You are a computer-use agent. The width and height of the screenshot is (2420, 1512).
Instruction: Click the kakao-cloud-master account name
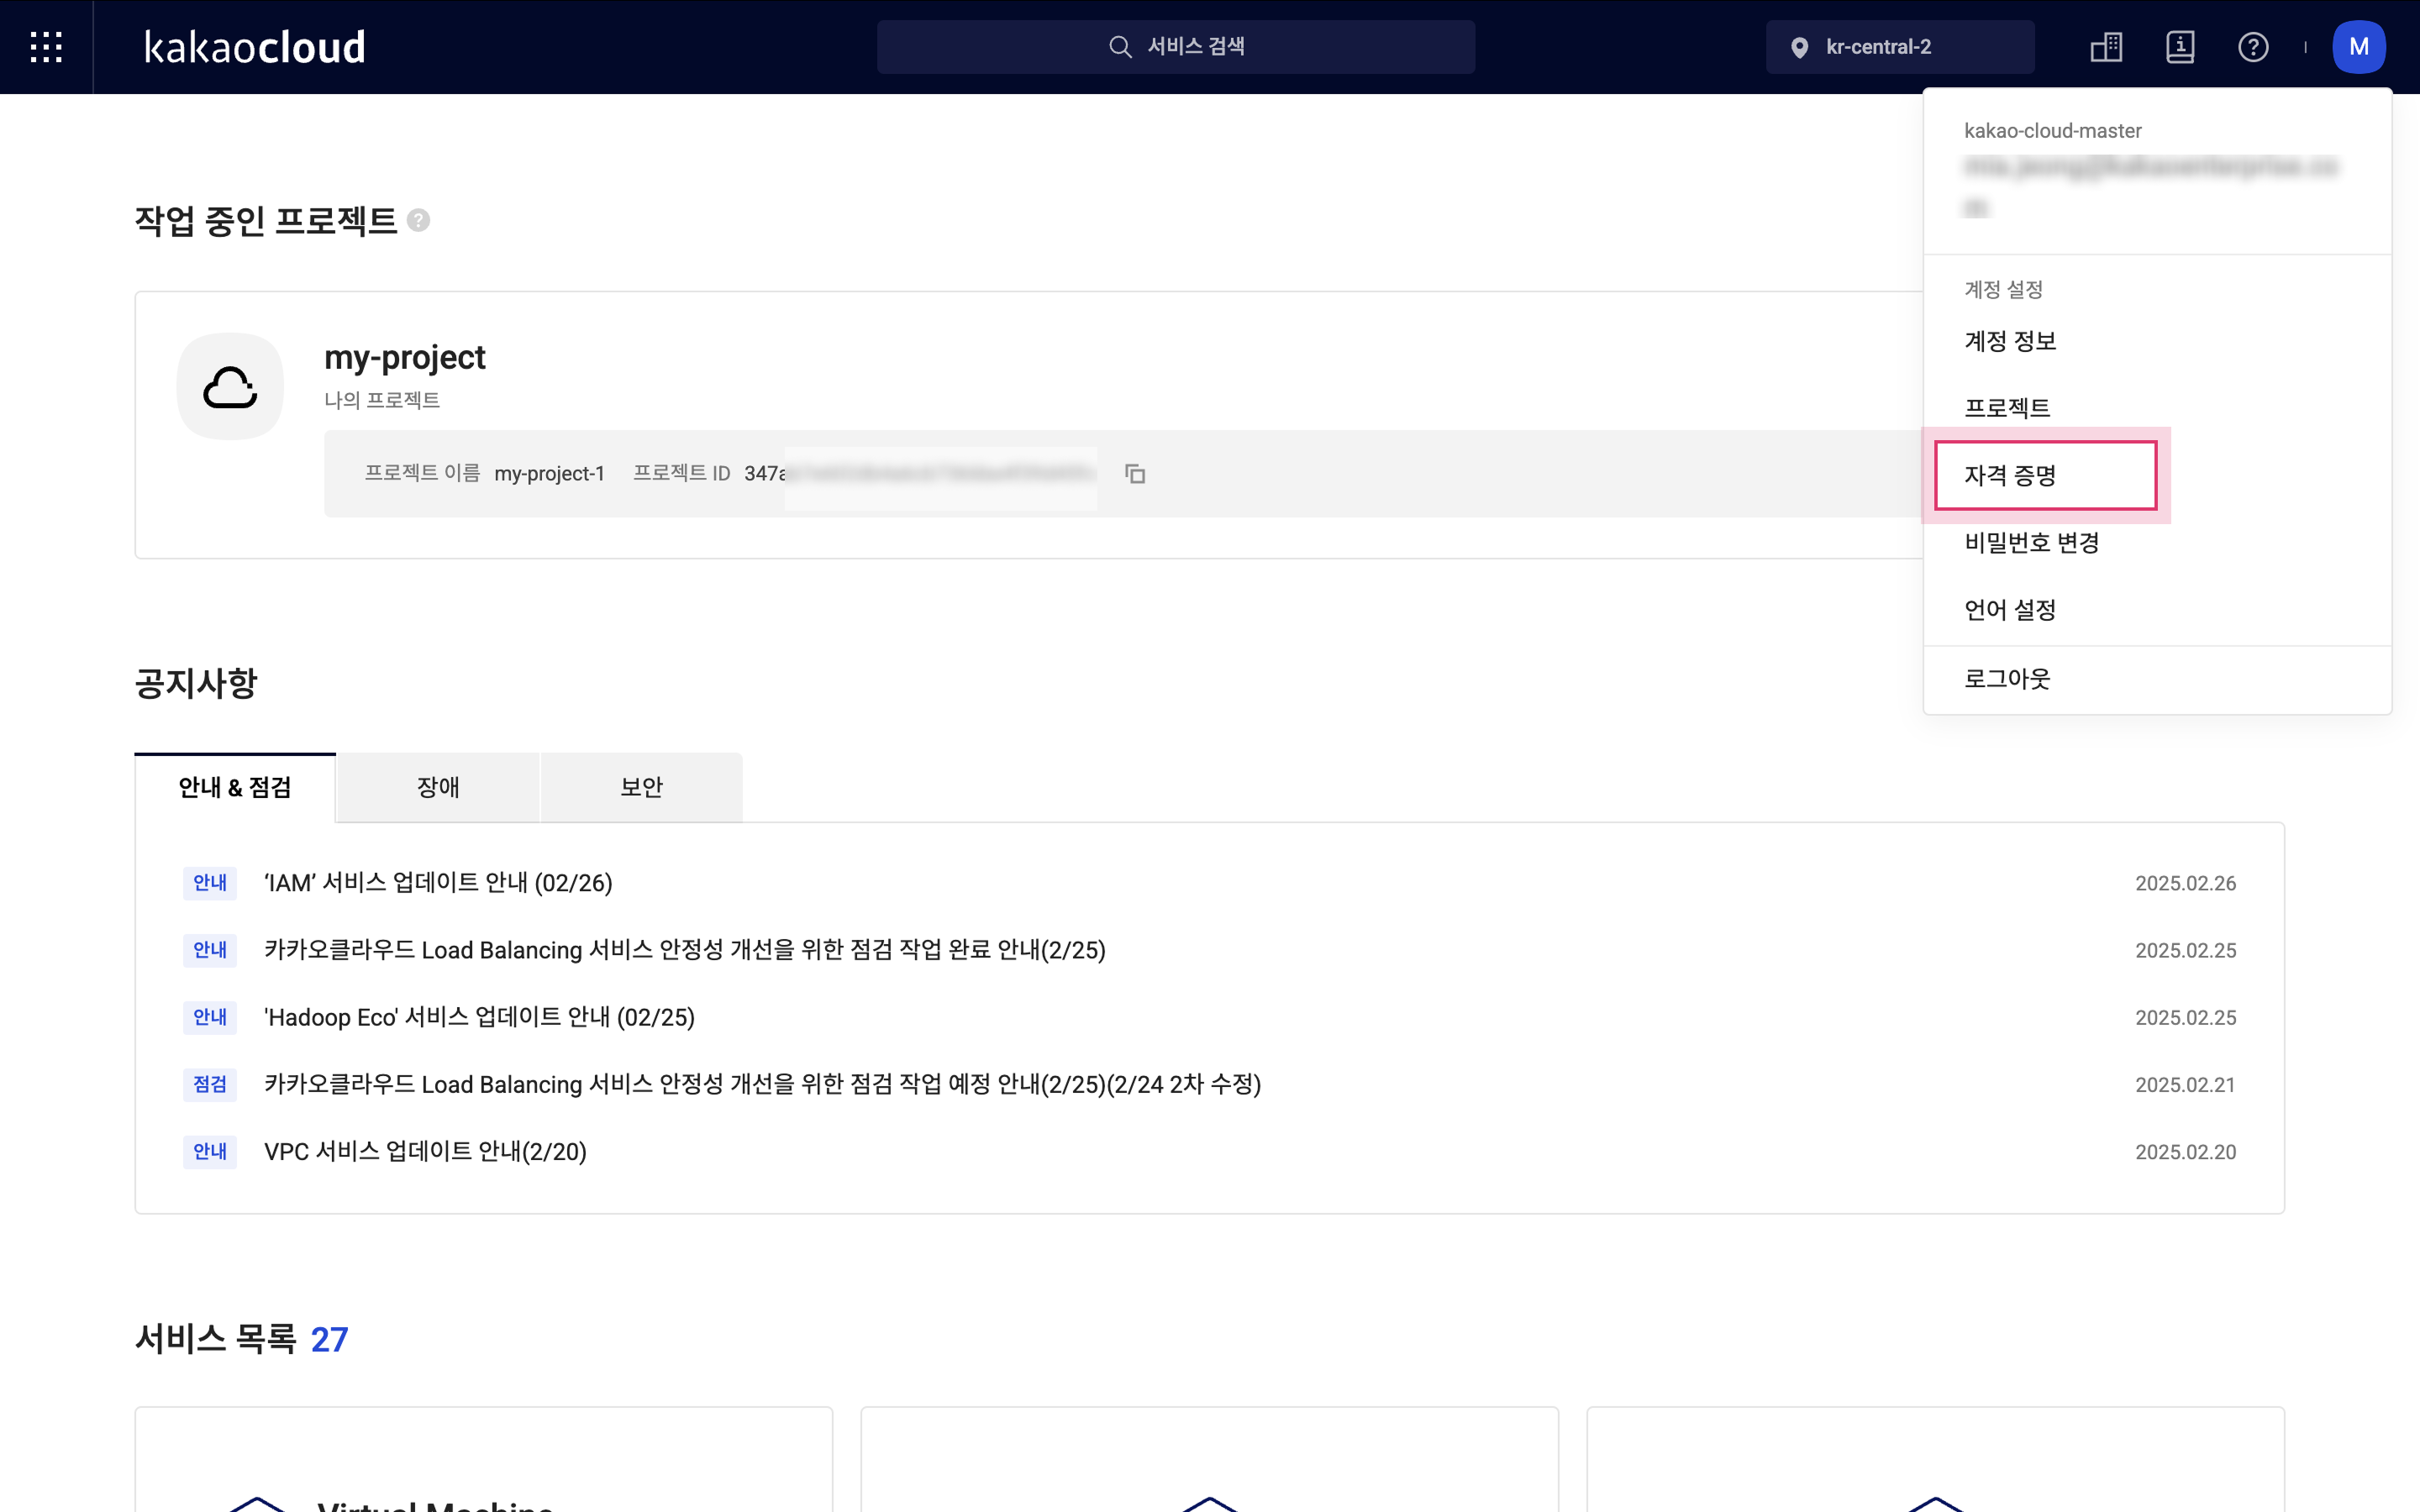coord(2052,131)
